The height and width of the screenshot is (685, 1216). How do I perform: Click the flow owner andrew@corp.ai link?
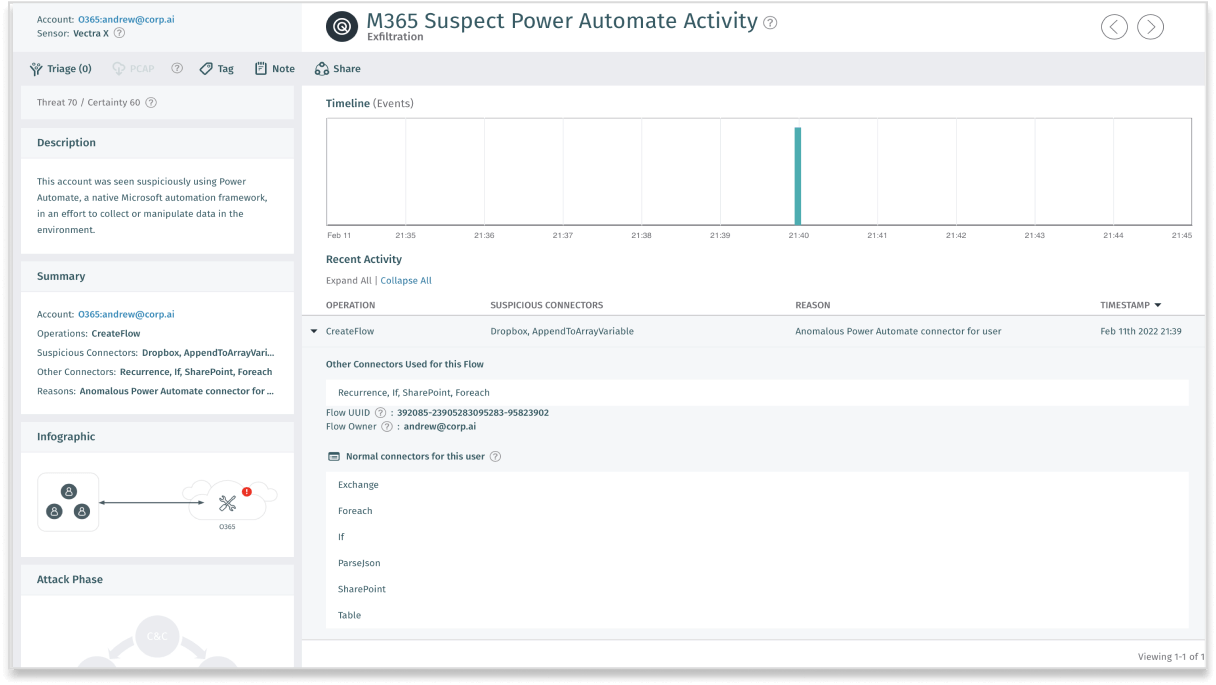click(x=442, y=426)
